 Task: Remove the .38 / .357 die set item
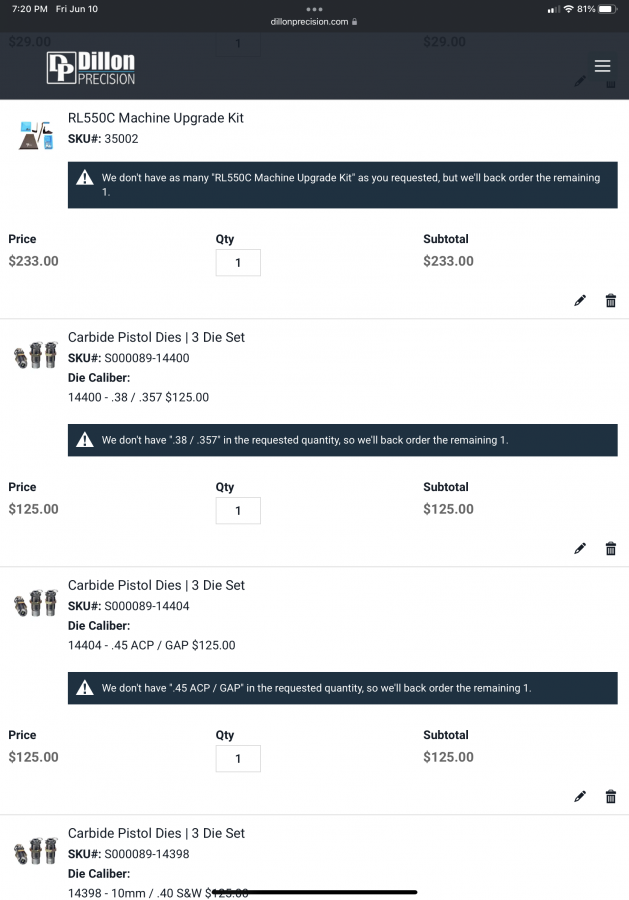click(x=611, y=549)
